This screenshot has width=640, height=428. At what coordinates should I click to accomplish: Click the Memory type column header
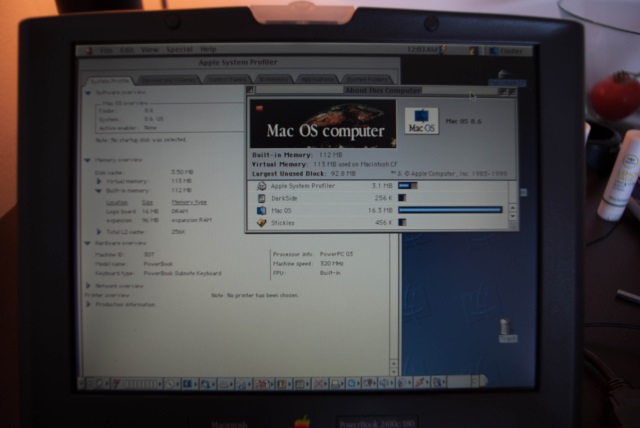(x=189, y=202)
